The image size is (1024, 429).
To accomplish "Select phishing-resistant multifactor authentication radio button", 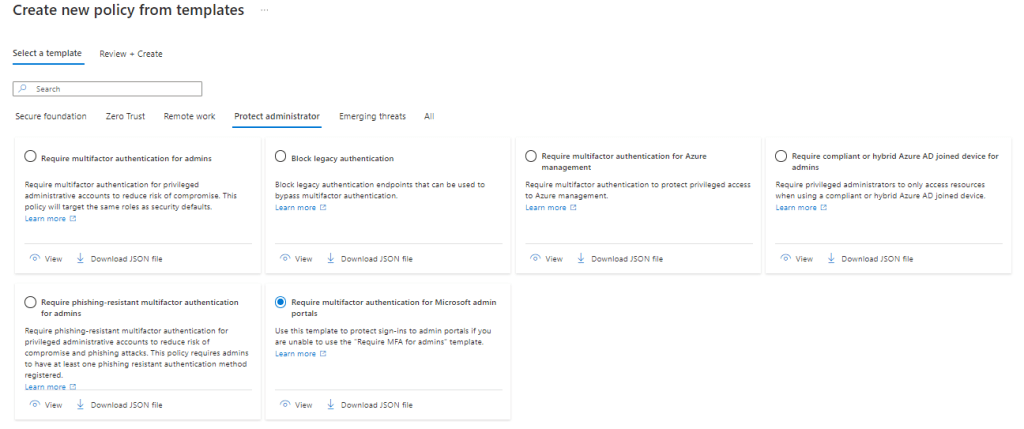I will (x=31, y=302).
